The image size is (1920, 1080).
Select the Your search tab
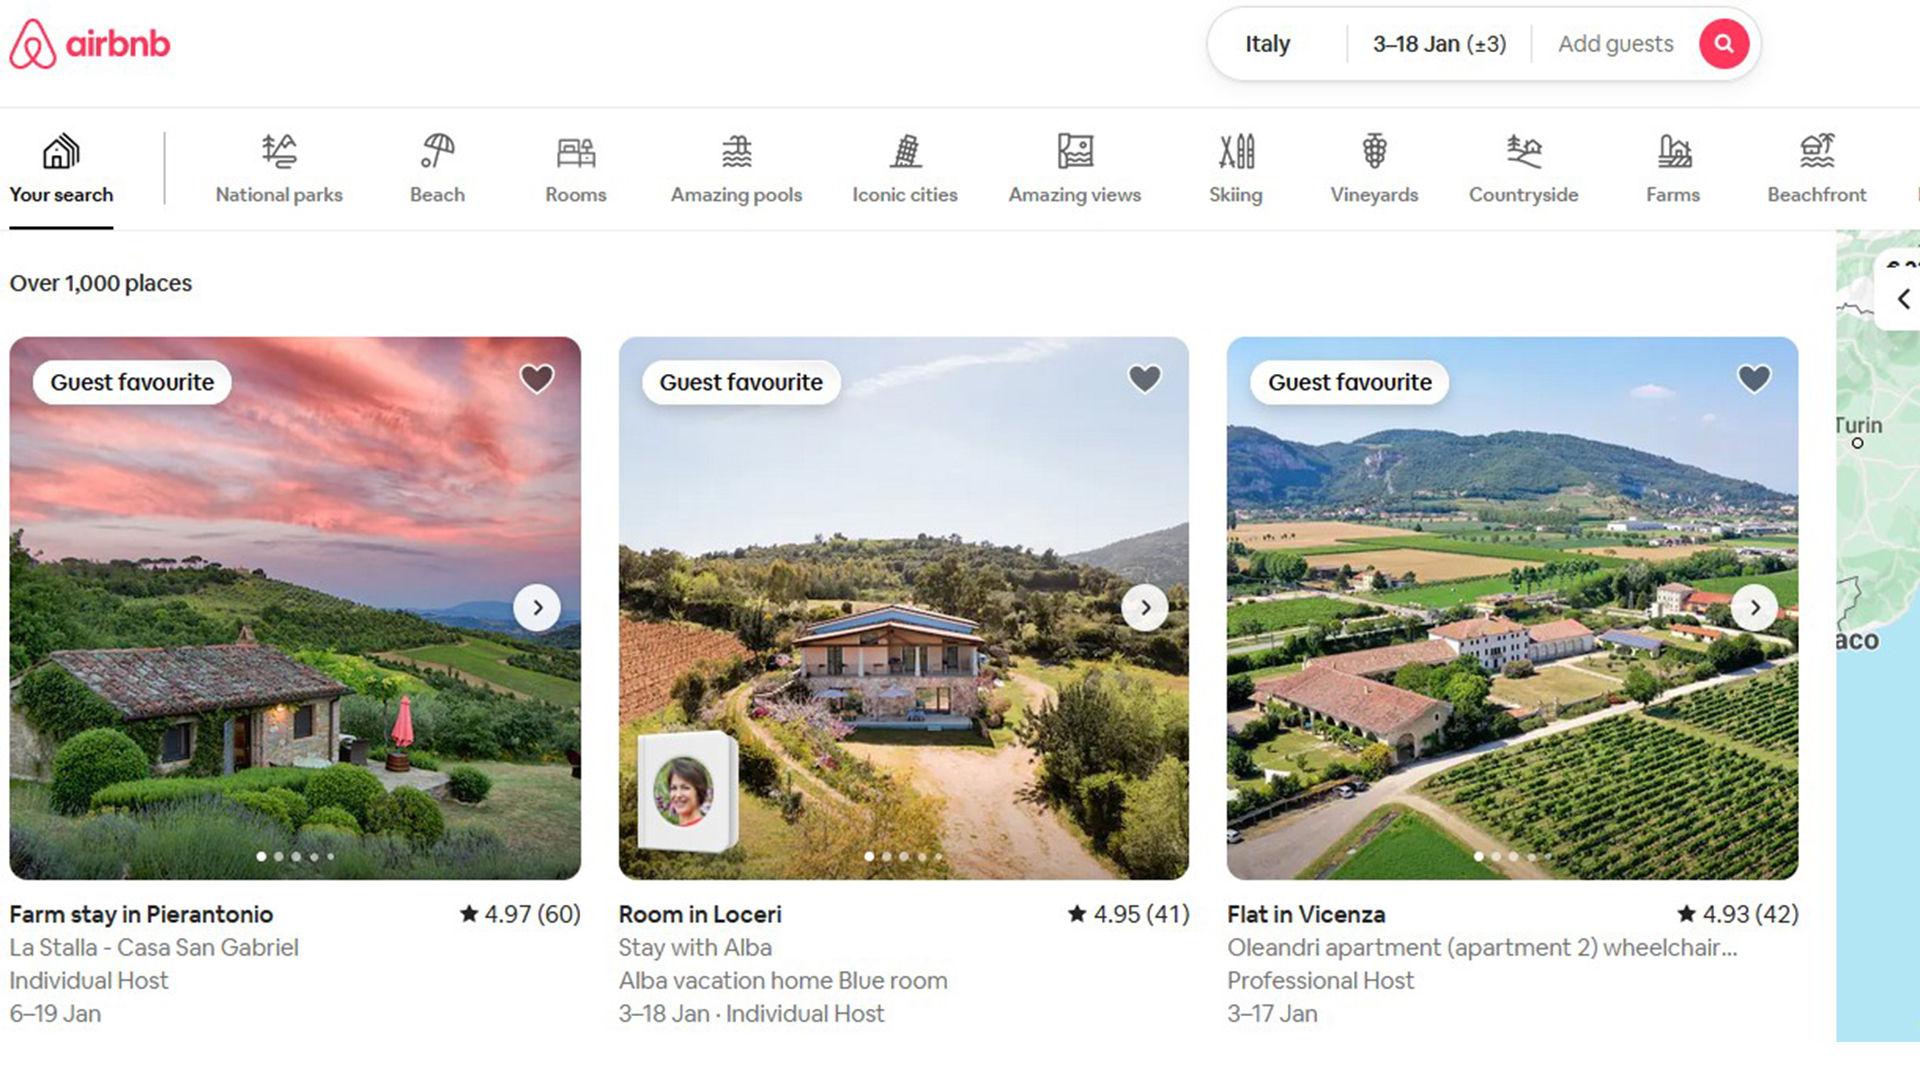point(58,171)
